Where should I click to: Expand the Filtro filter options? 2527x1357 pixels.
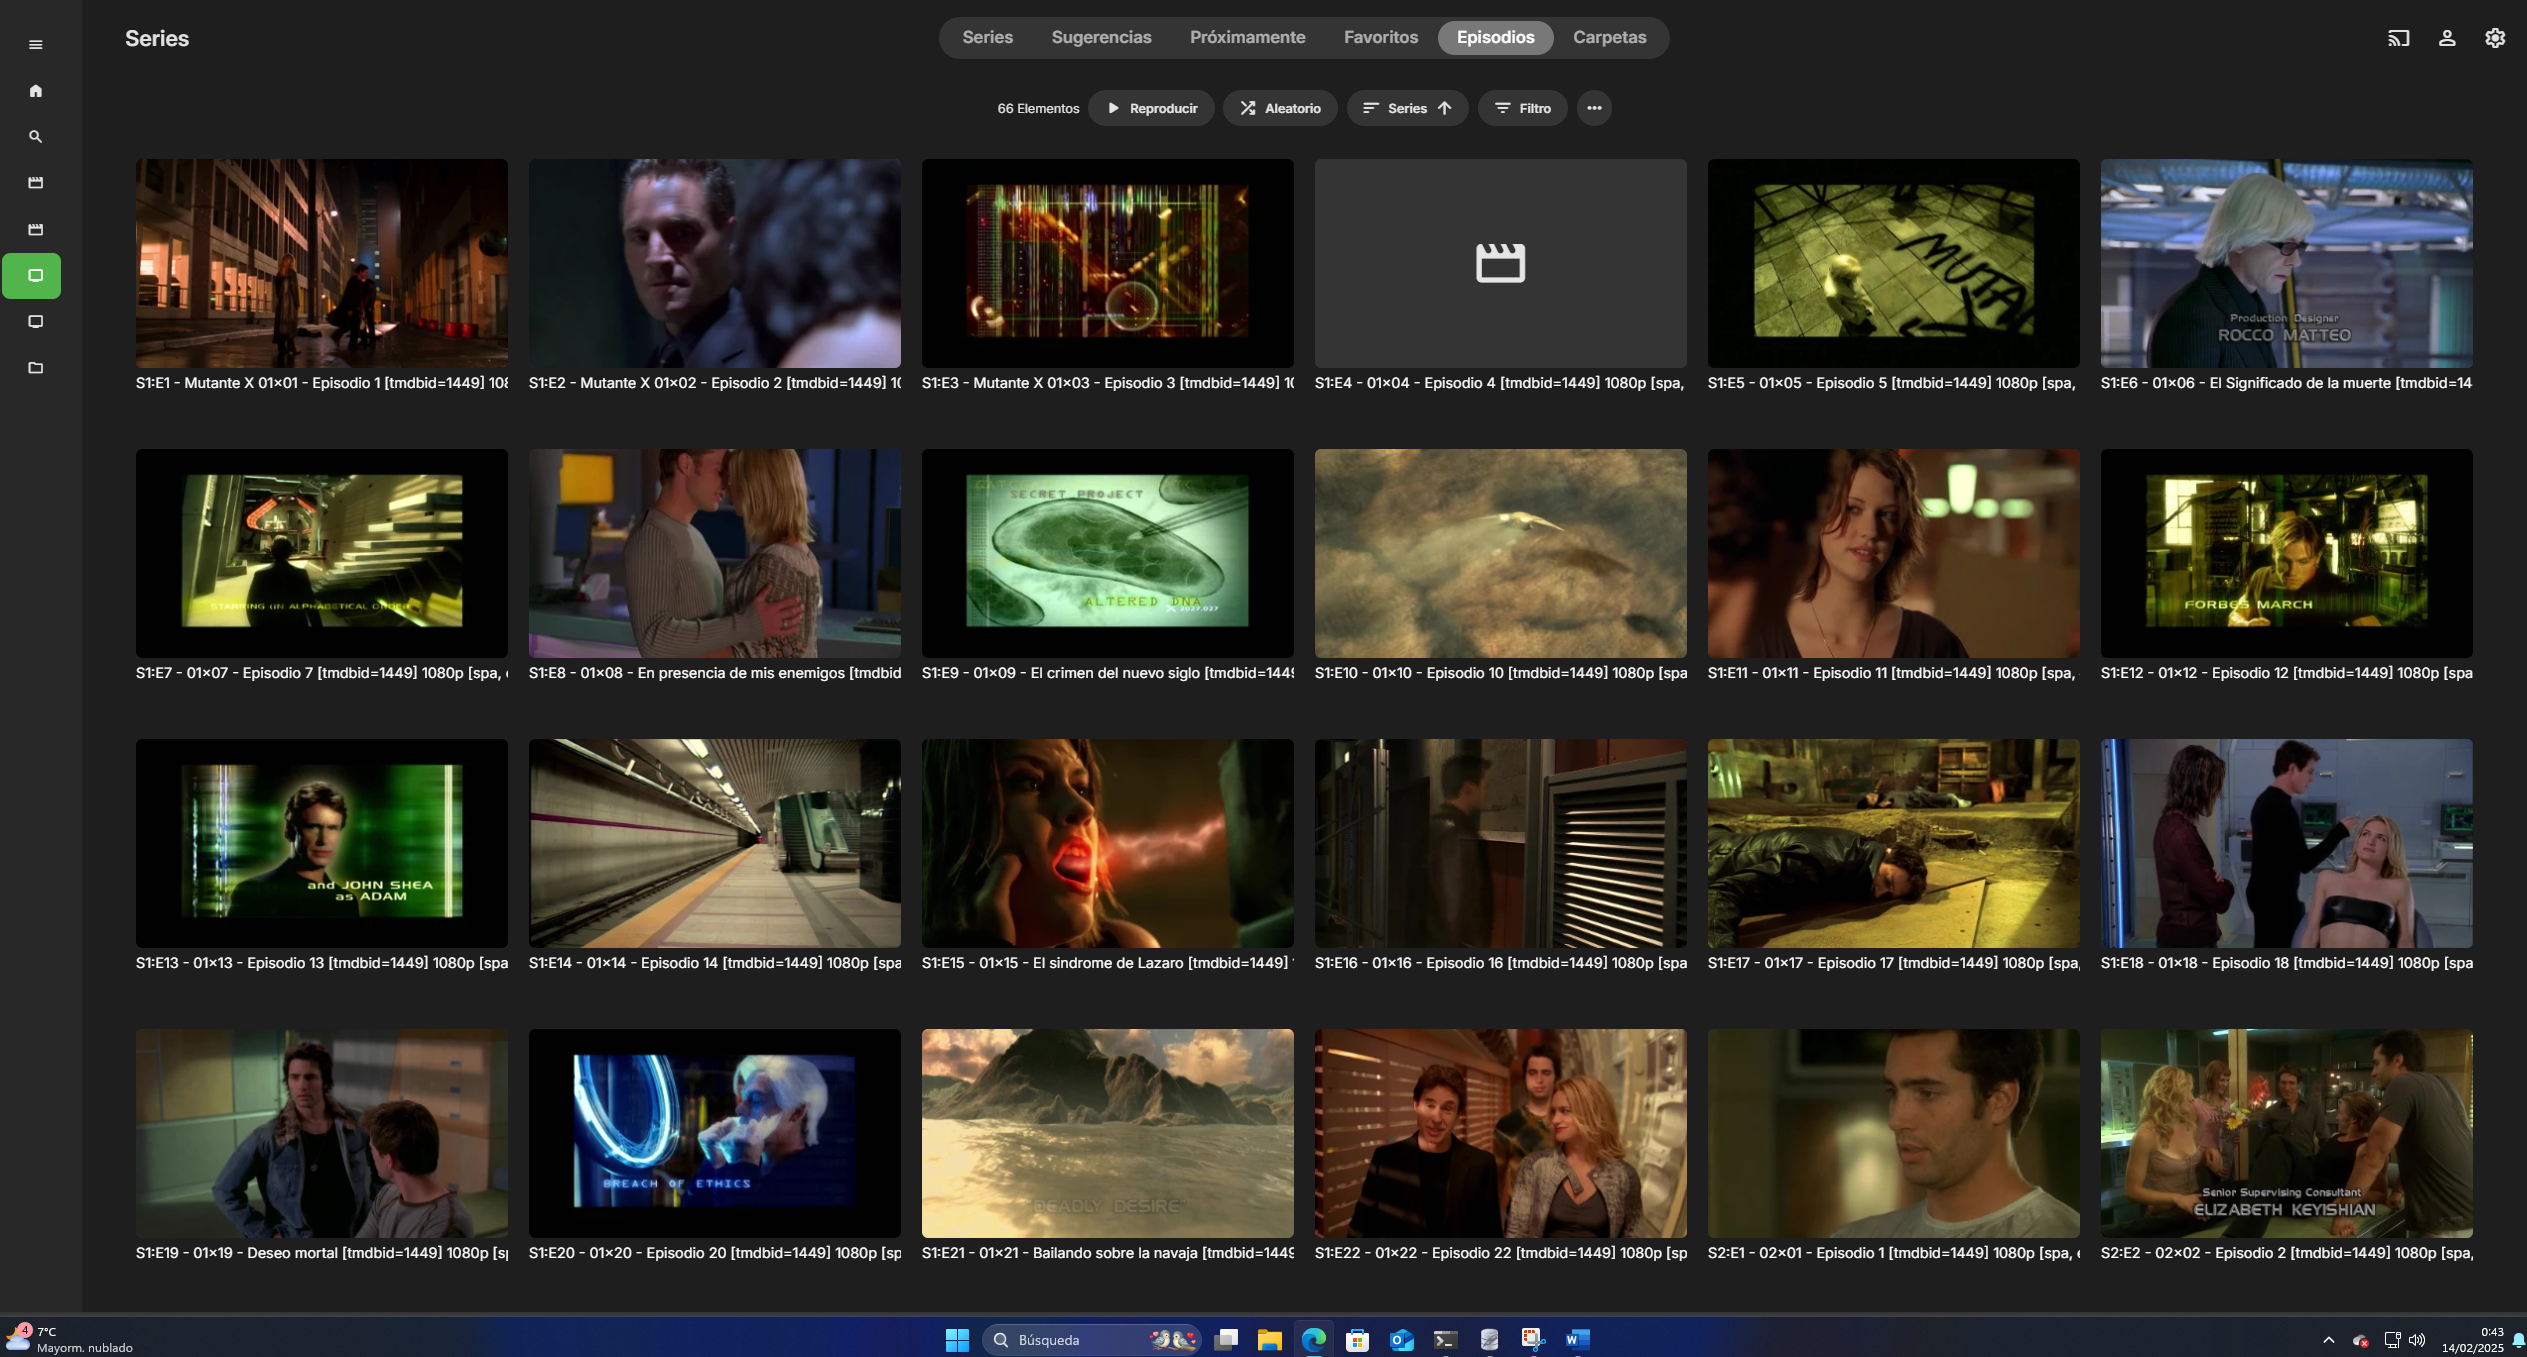pos(1522,108)
